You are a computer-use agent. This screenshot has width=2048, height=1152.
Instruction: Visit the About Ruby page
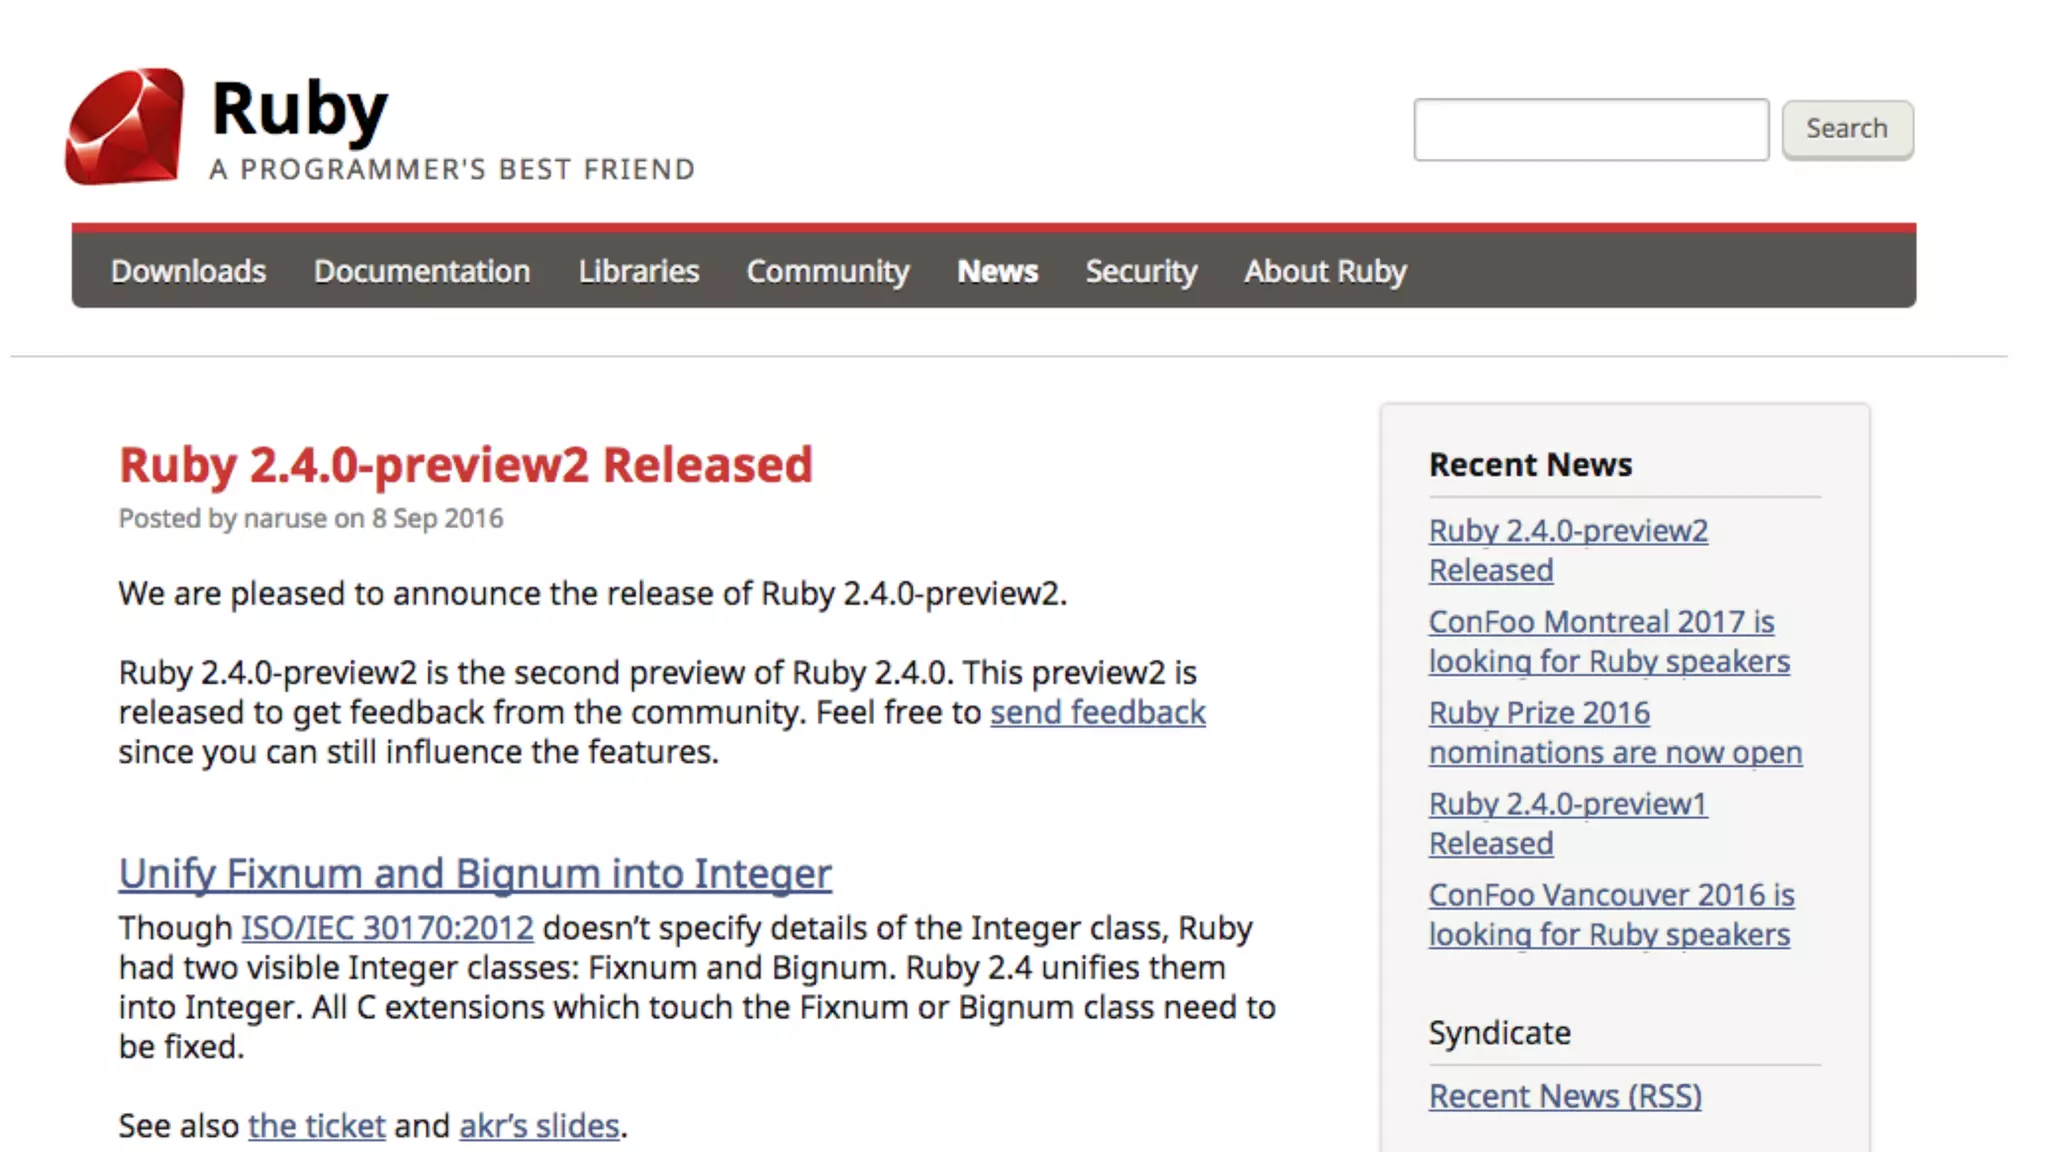(1324, 271)
